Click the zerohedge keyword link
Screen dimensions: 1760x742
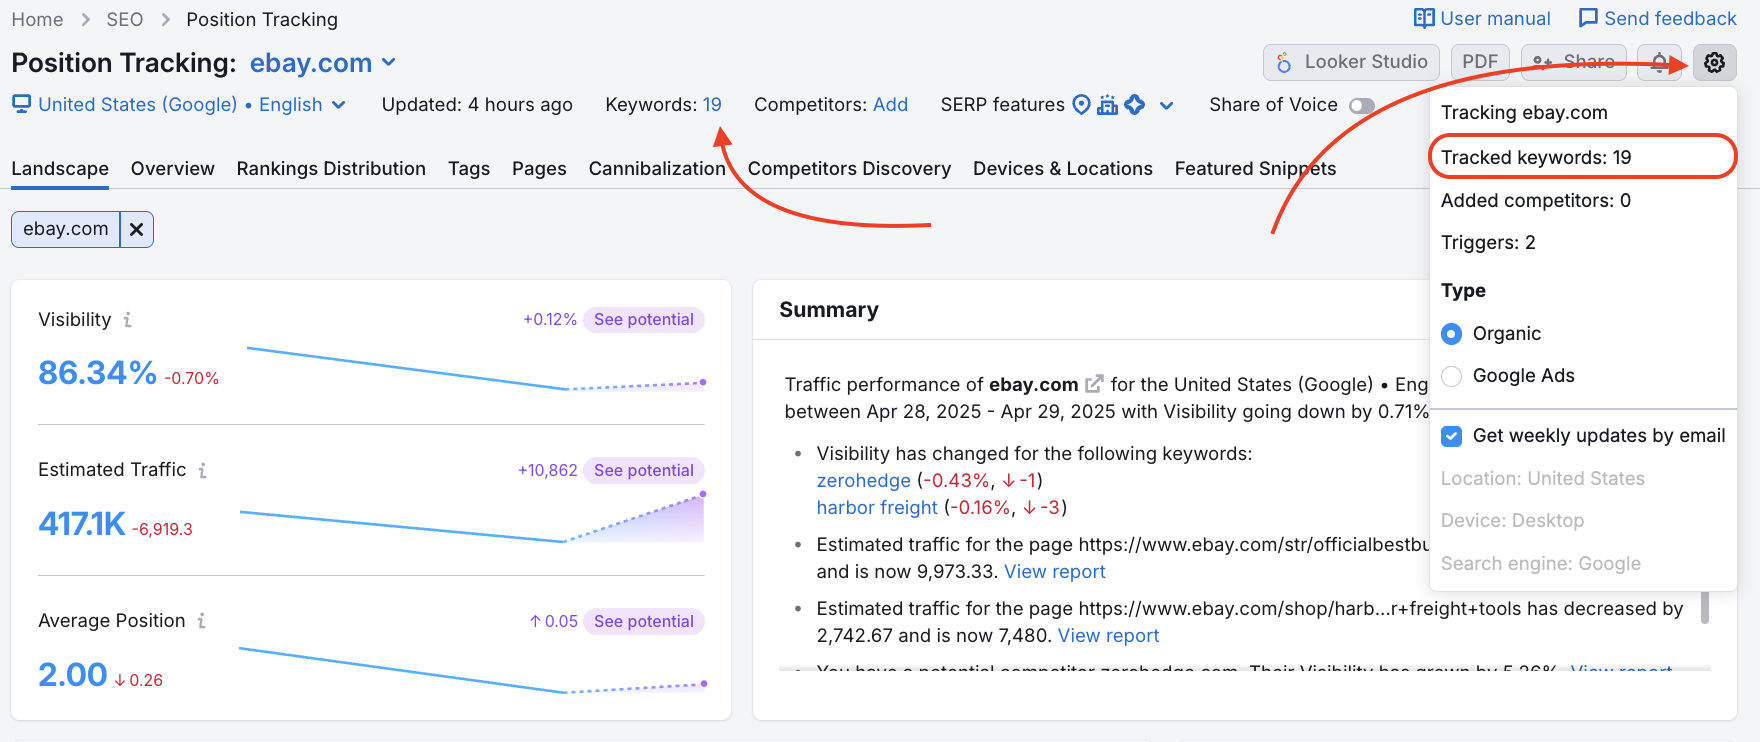863,481
